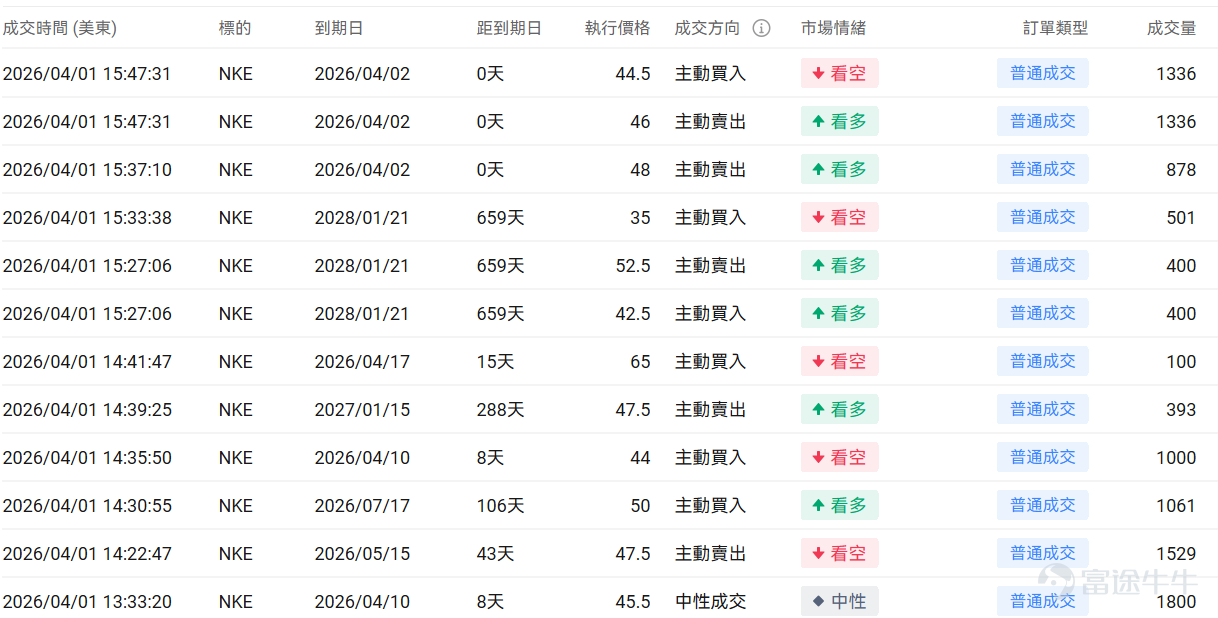Click the 看多 tag in the 42.5 strike row
This screenshot has height=618, width=1218.
tap(840, 313)
